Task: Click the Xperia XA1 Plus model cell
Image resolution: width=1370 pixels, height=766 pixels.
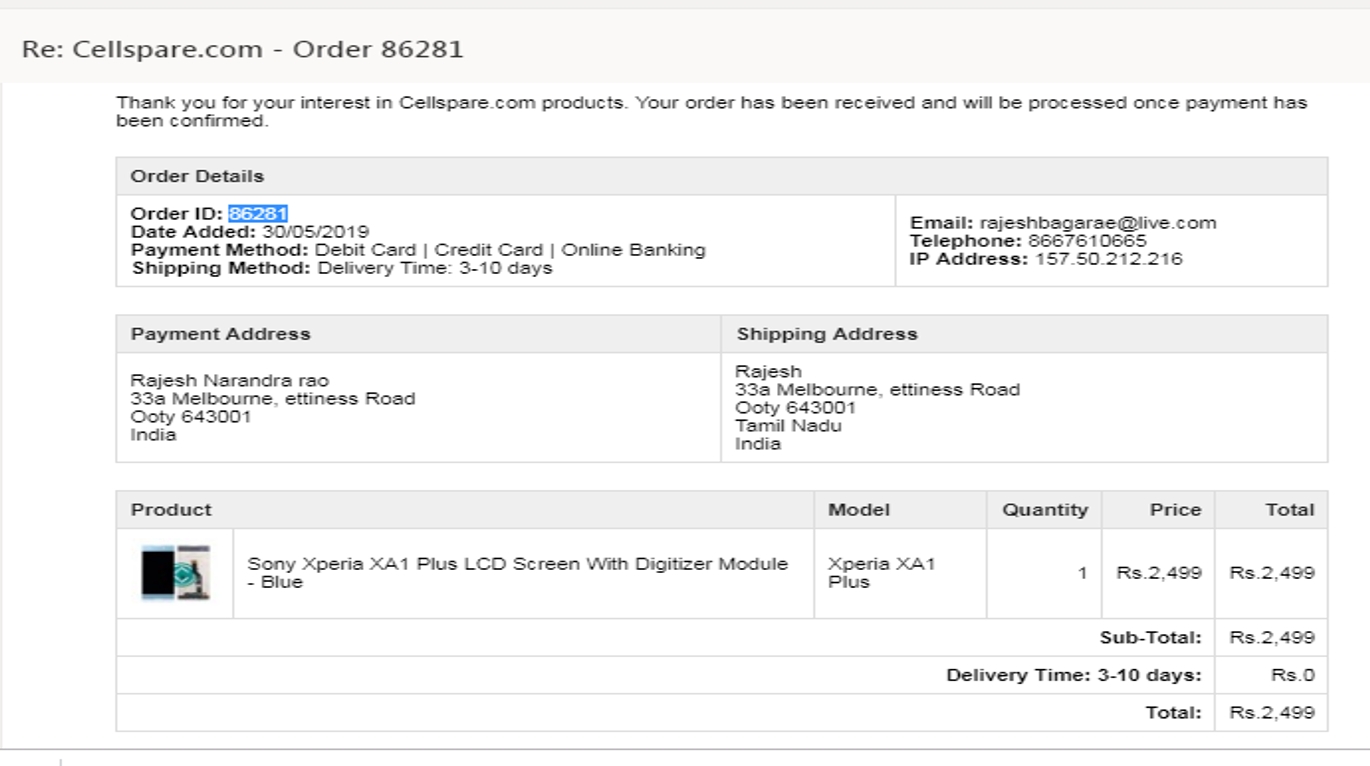Action: pos(881,573)
